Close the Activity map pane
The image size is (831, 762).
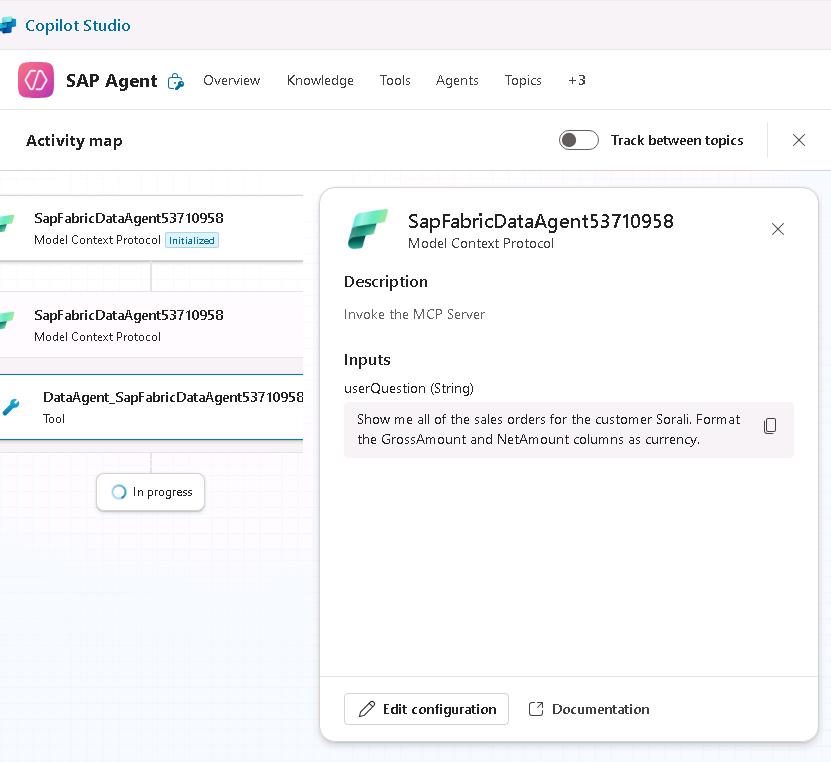pos(798,140)
